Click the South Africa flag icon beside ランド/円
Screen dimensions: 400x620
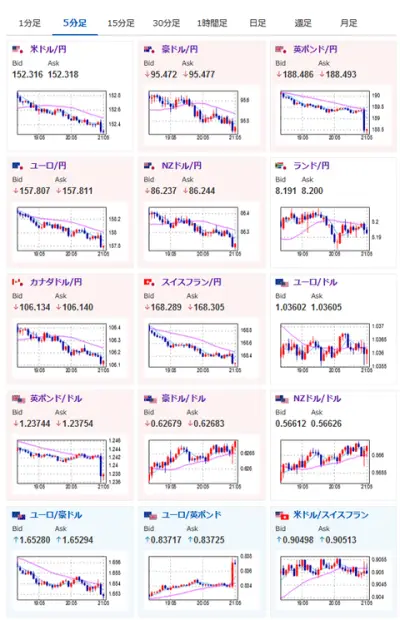(x=281, y=166)
